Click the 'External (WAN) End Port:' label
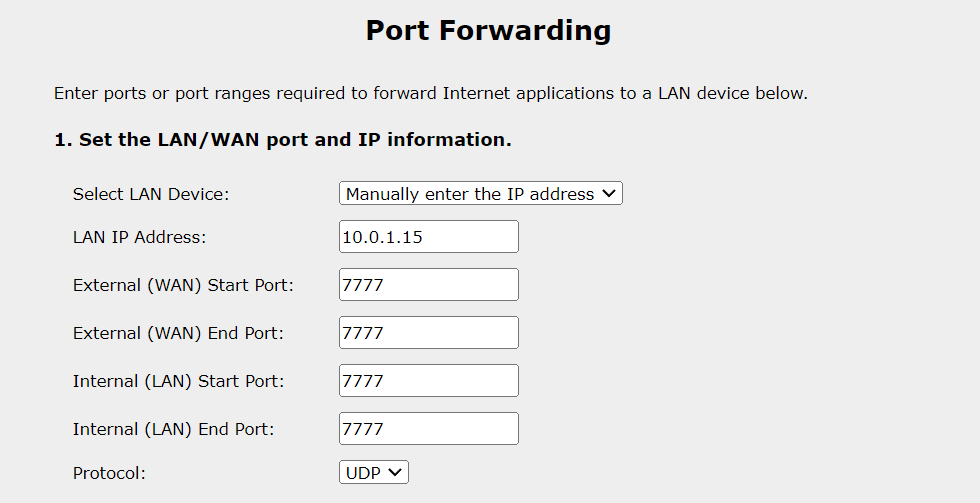 (178, 334)
